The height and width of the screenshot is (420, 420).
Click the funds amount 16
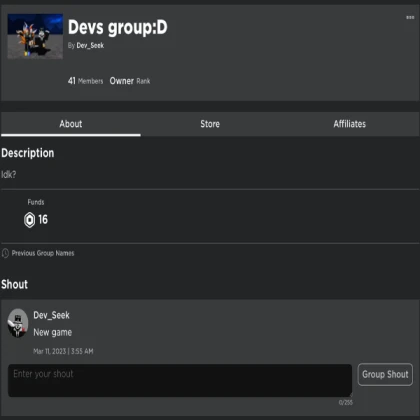tap(43, 219)
